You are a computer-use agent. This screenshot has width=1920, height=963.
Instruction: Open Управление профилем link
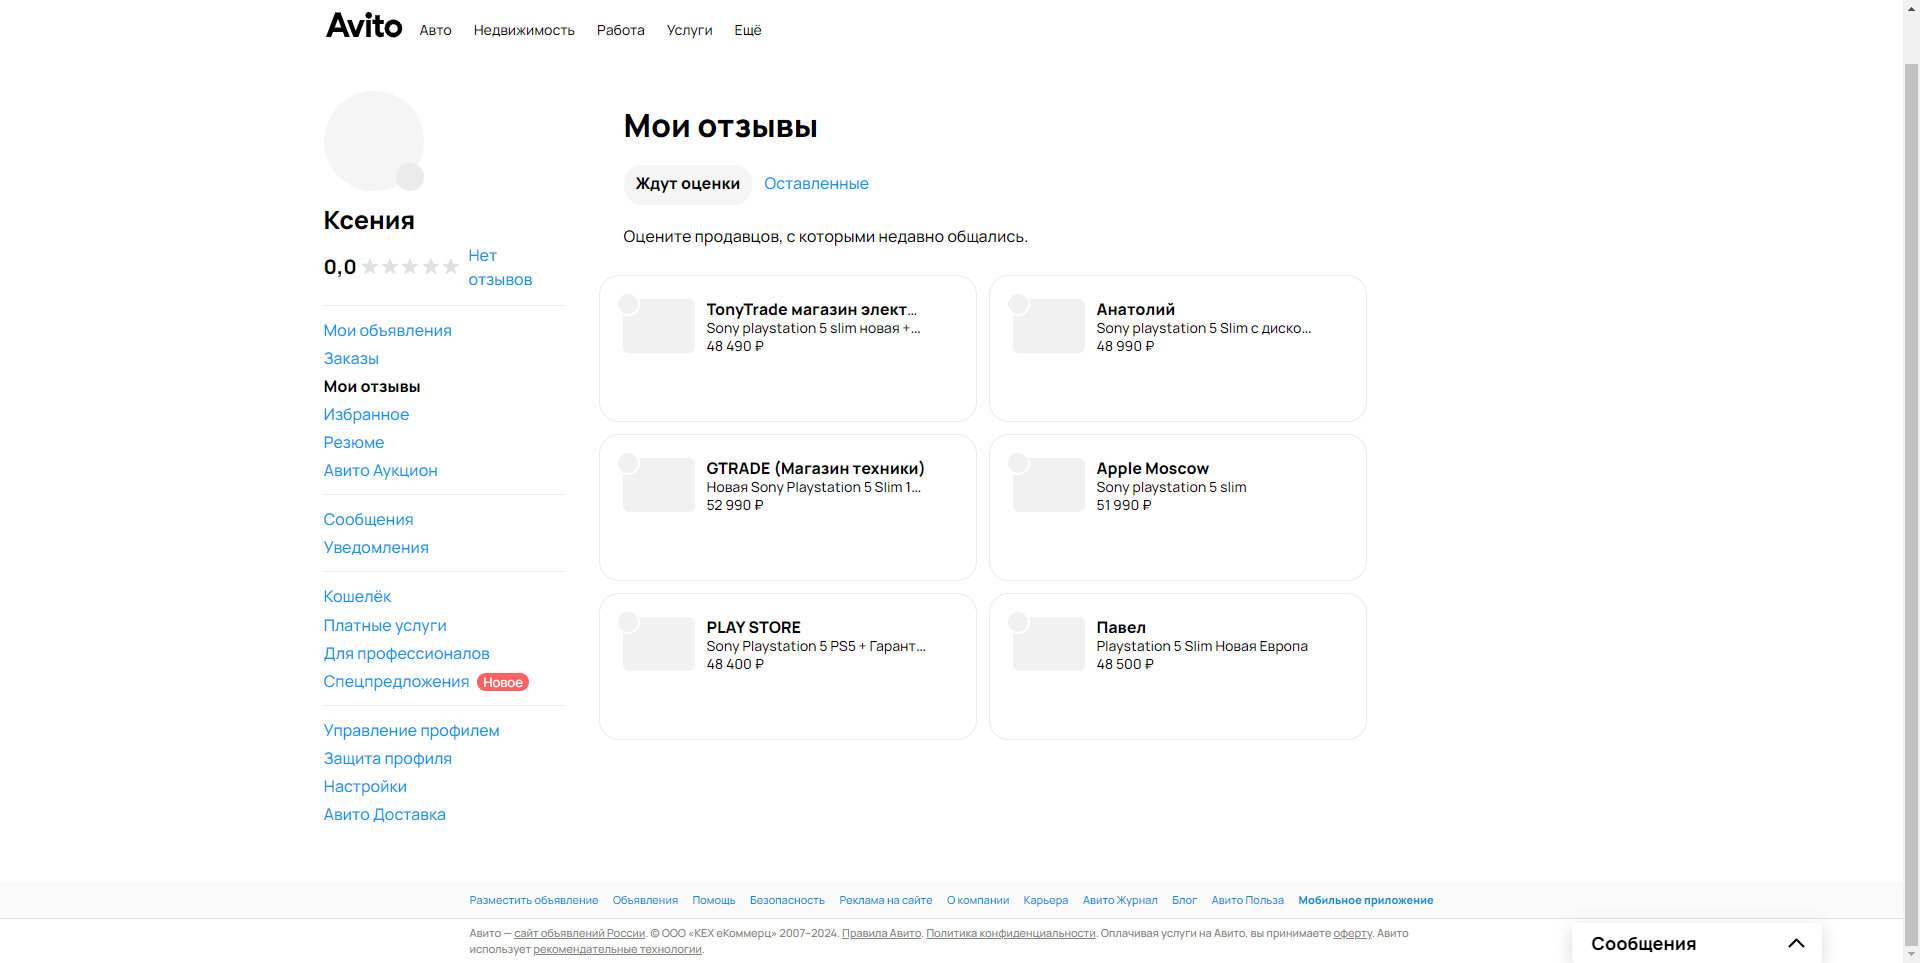click(412, 731)
